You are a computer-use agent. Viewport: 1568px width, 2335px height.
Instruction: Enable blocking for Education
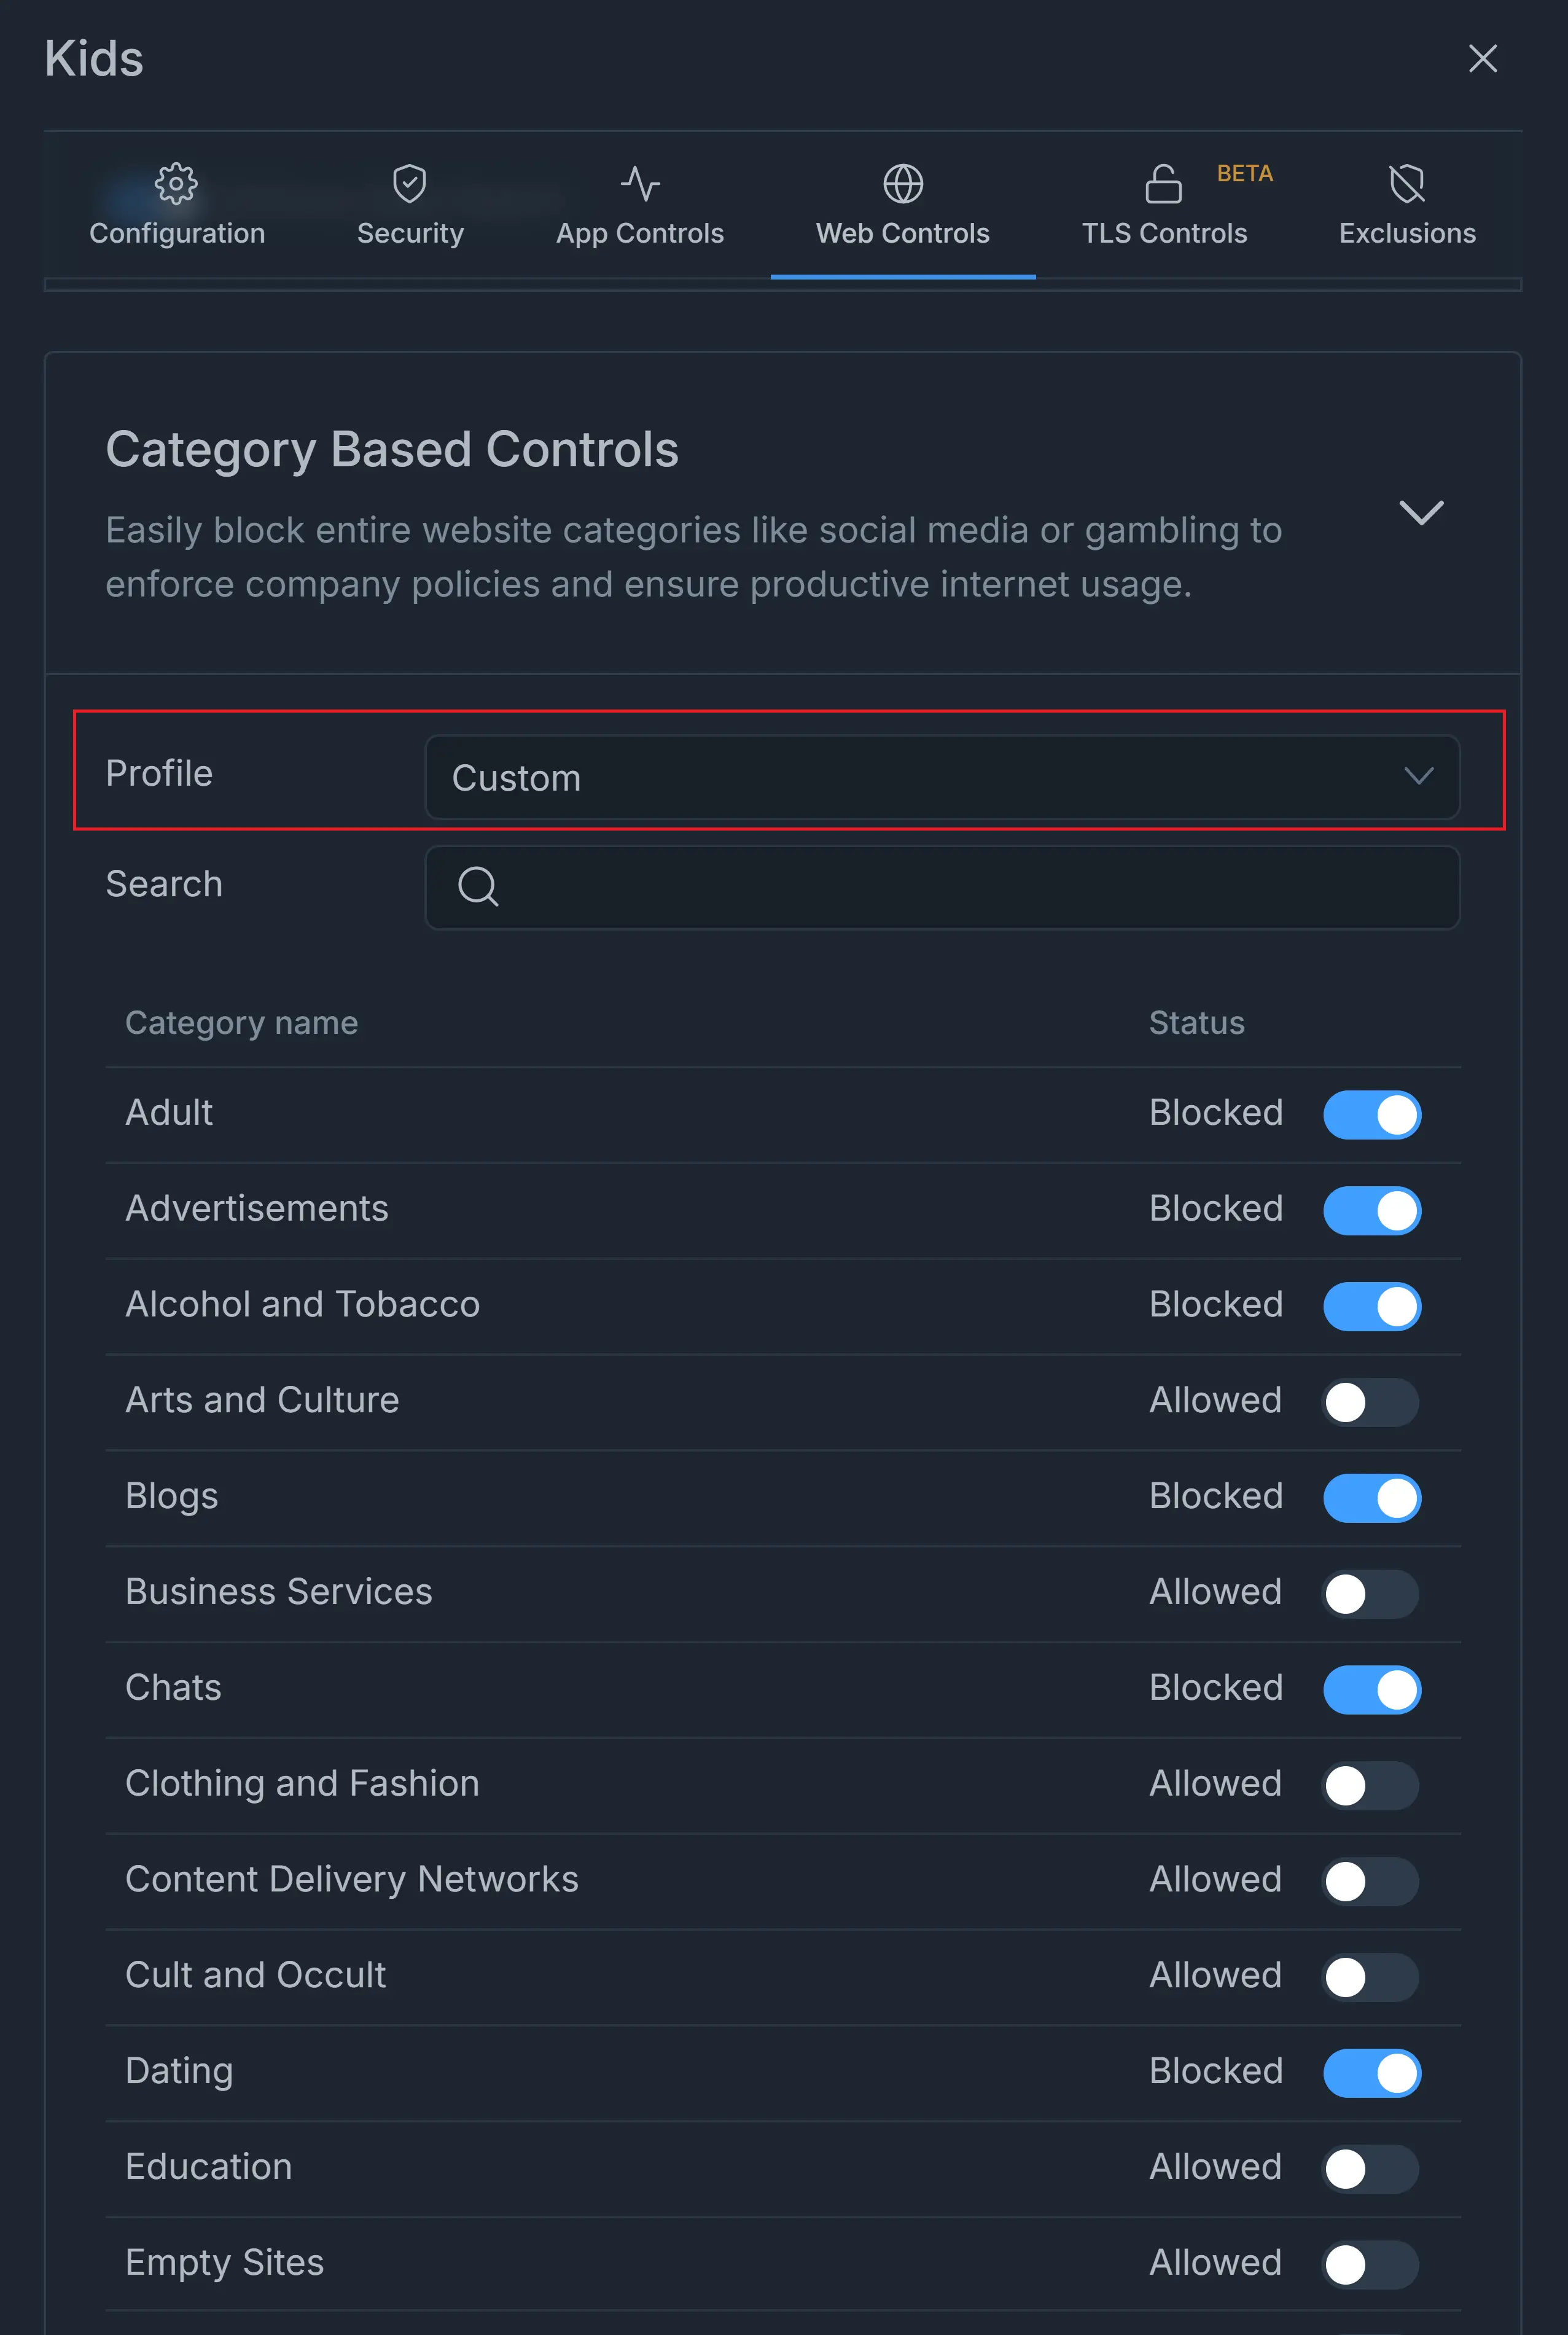1370,2168
